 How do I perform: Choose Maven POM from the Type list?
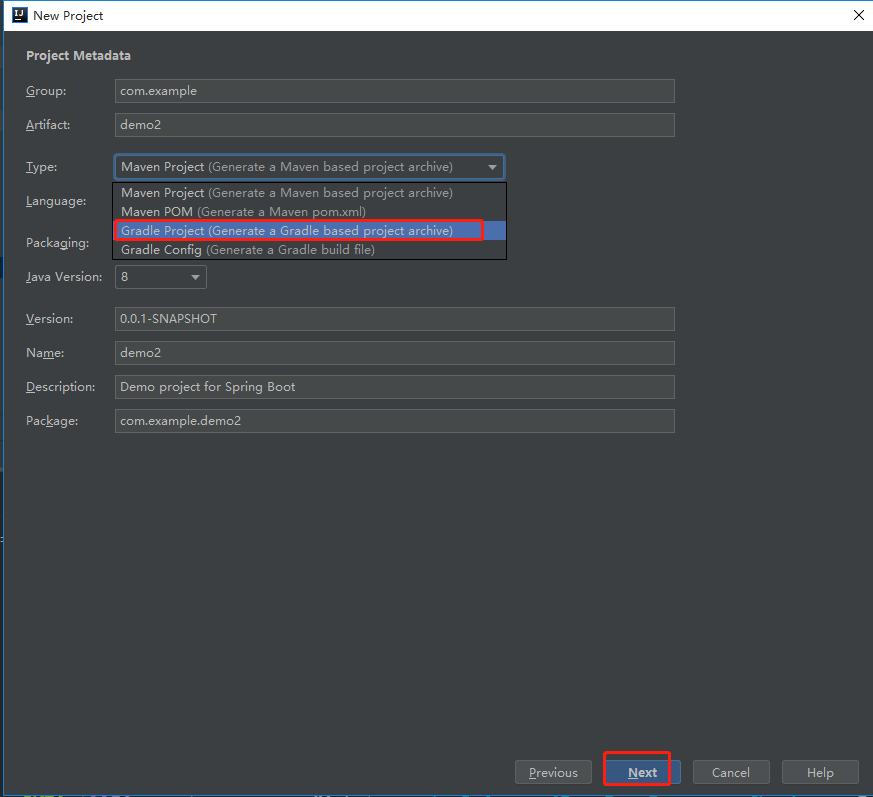pos(310,212)
